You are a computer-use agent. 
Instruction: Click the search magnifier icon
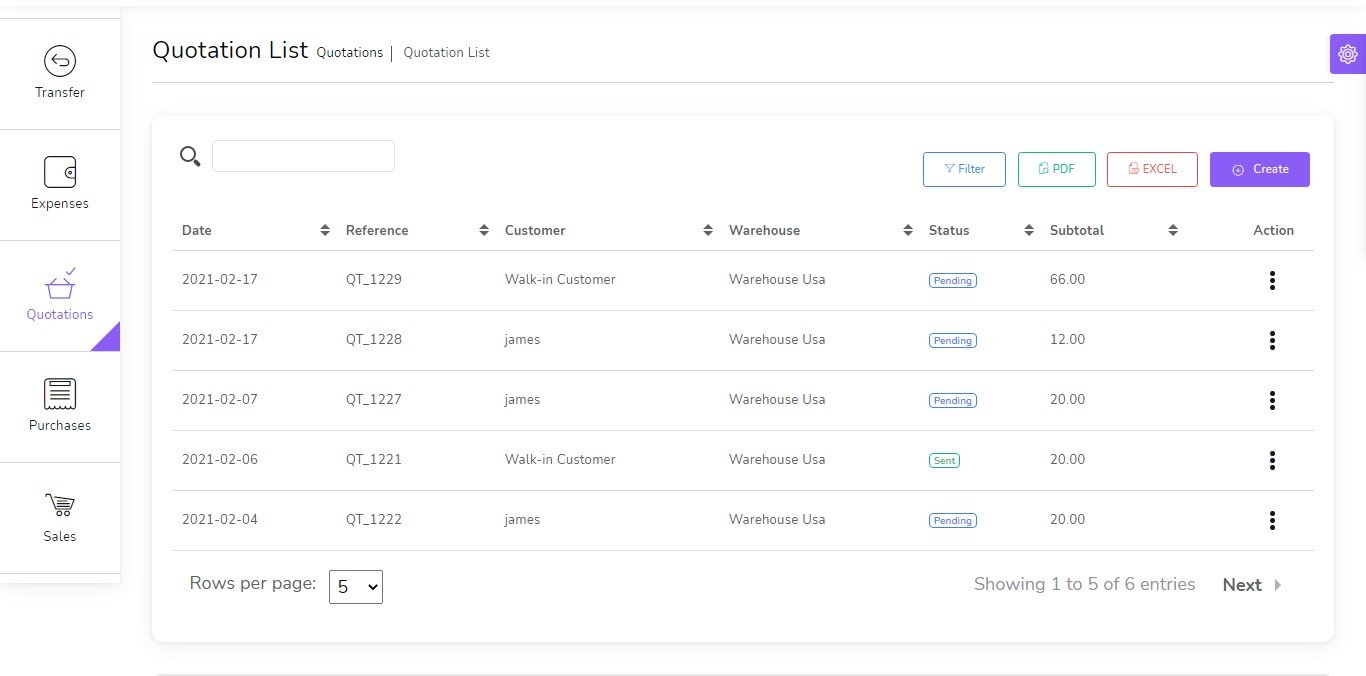pyautogui.click(x=190, y=156)
